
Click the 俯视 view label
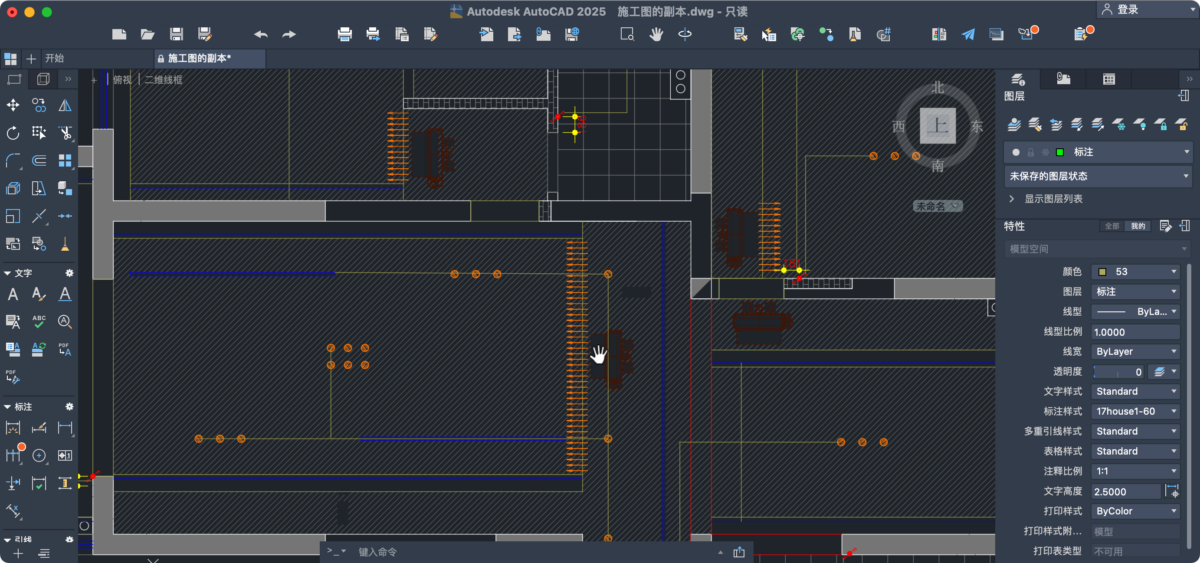(121, 79)
